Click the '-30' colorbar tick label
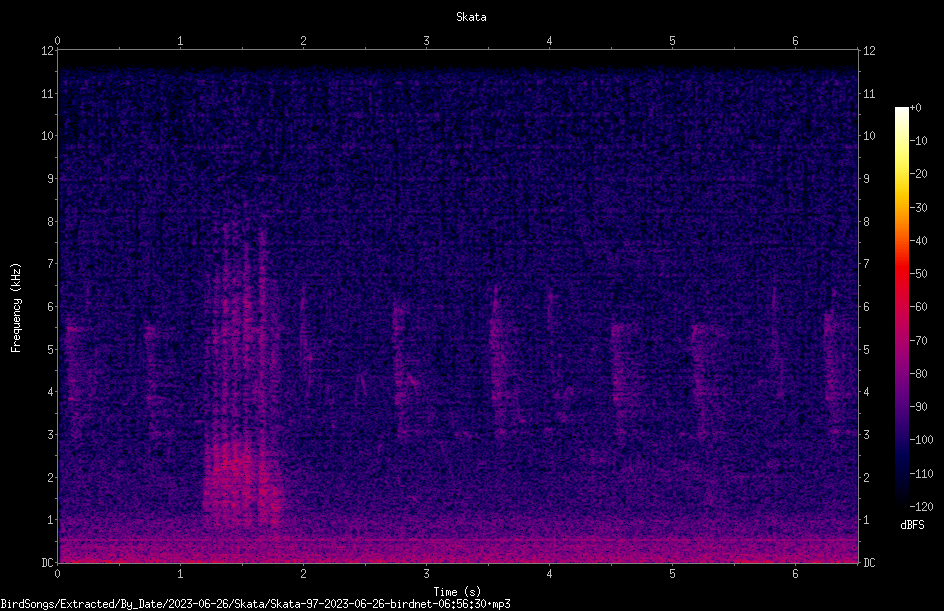The height and width of the screenshot is (611, 944). point(918,208)
